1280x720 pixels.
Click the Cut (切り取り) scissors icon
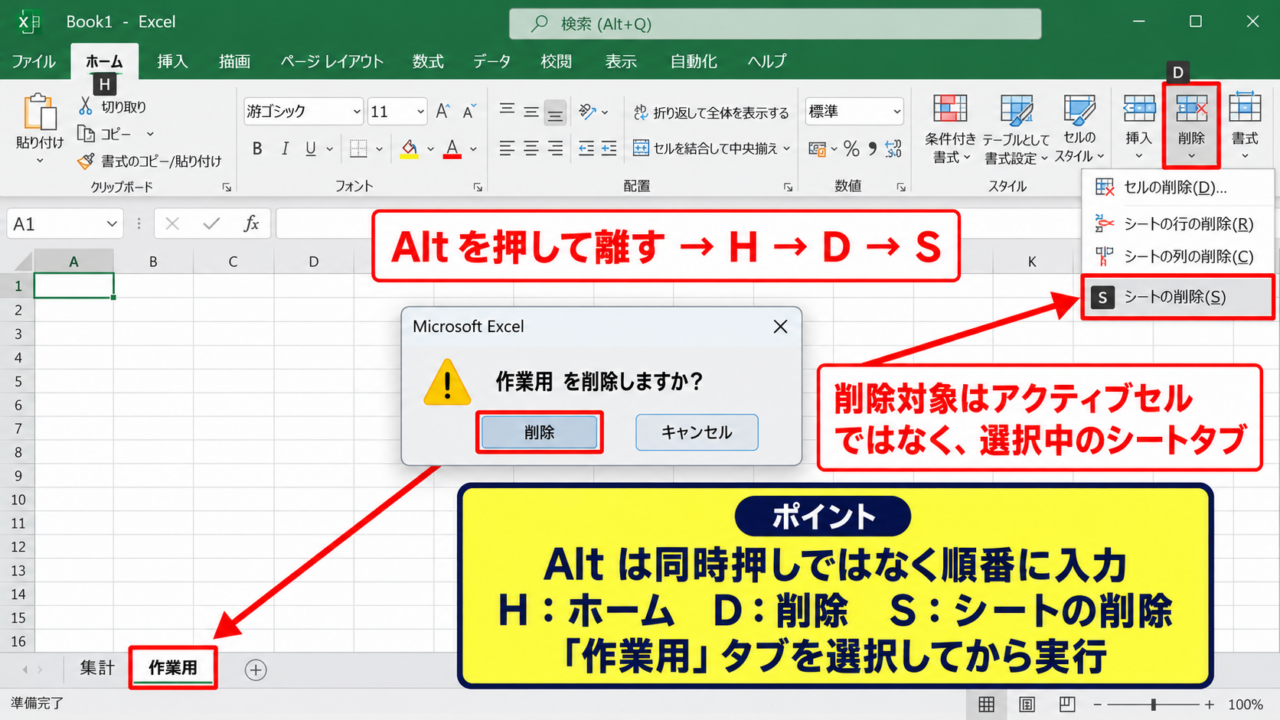click(86, 107)
